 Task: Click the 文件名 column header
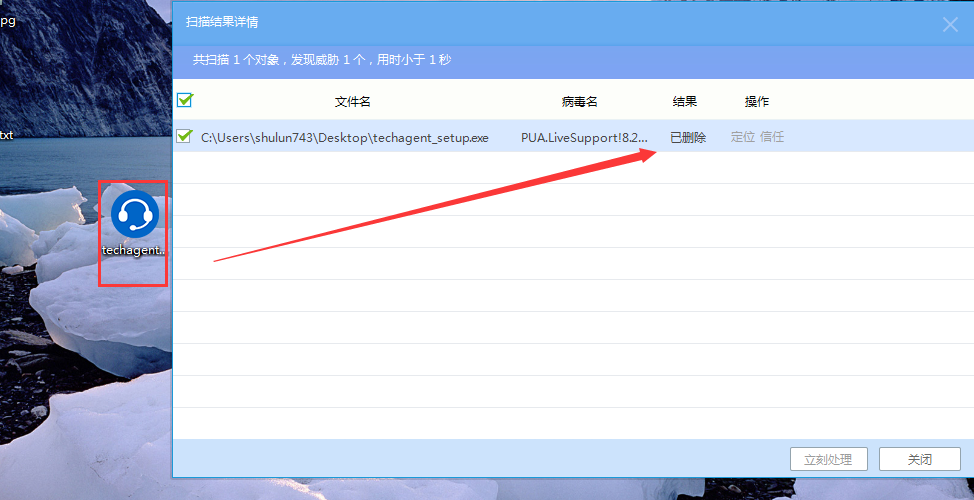coord(353,102)
